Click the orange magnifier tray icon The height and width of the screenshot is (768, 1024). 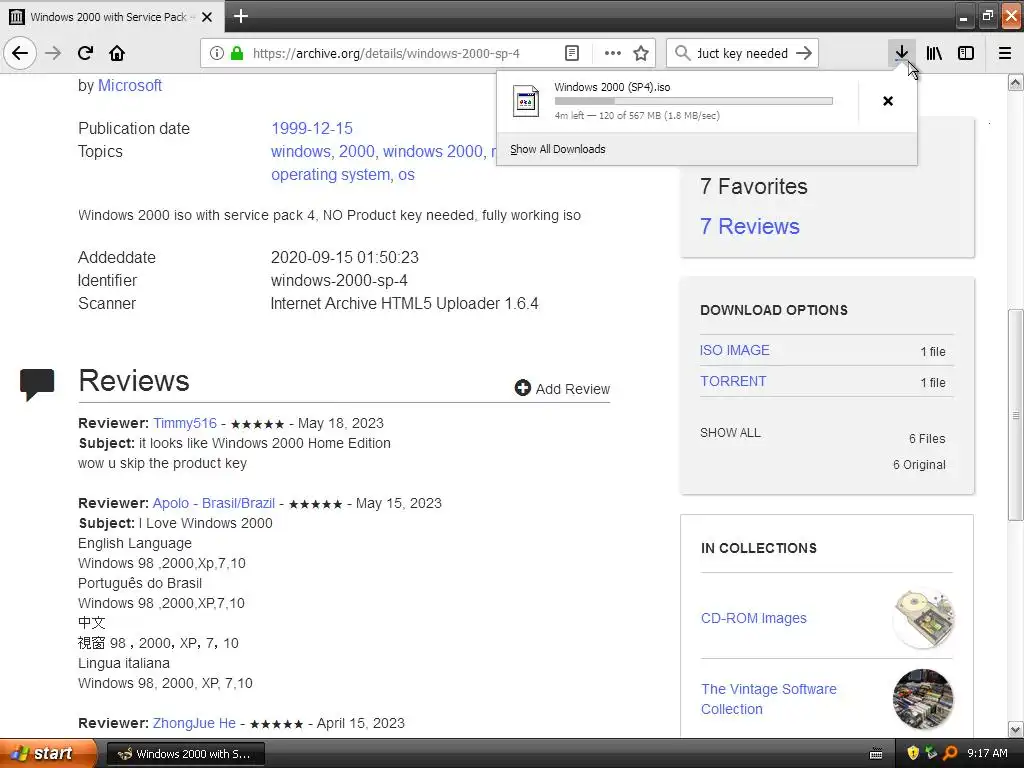pos(950,753)
